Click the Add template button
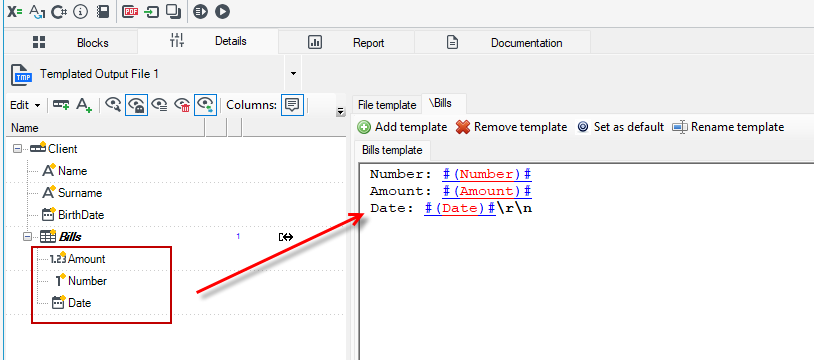 (x=402, y=127)
